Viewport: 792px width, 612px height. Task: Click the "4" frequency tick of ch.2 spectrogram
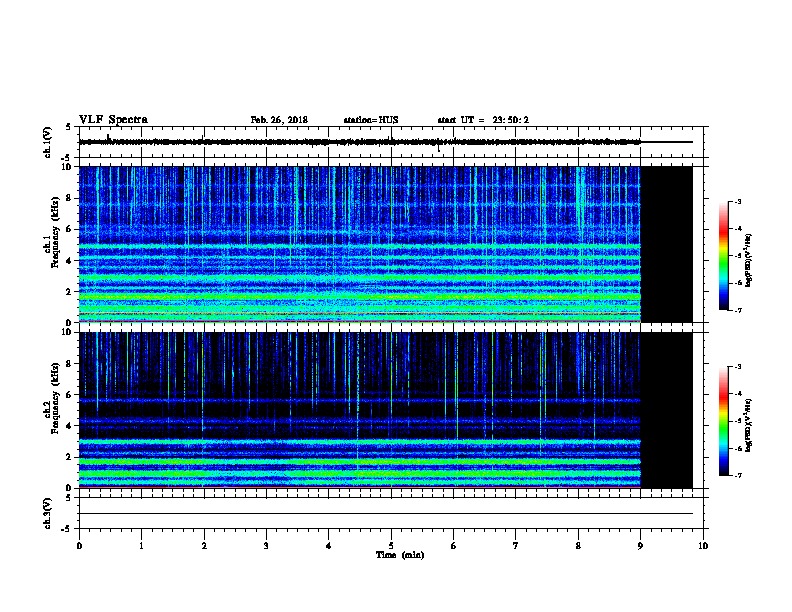[x=70, y=426]
